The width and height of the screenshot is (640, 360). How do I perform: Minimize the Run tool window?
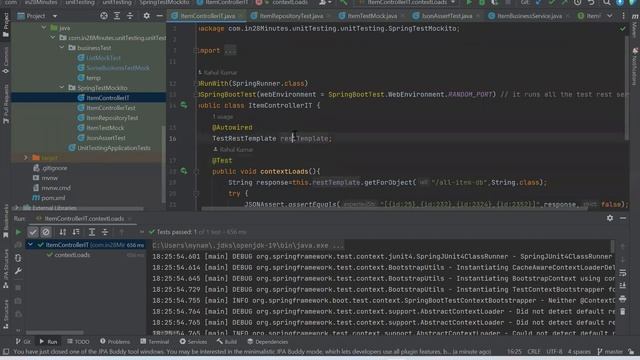coord(623,218)
